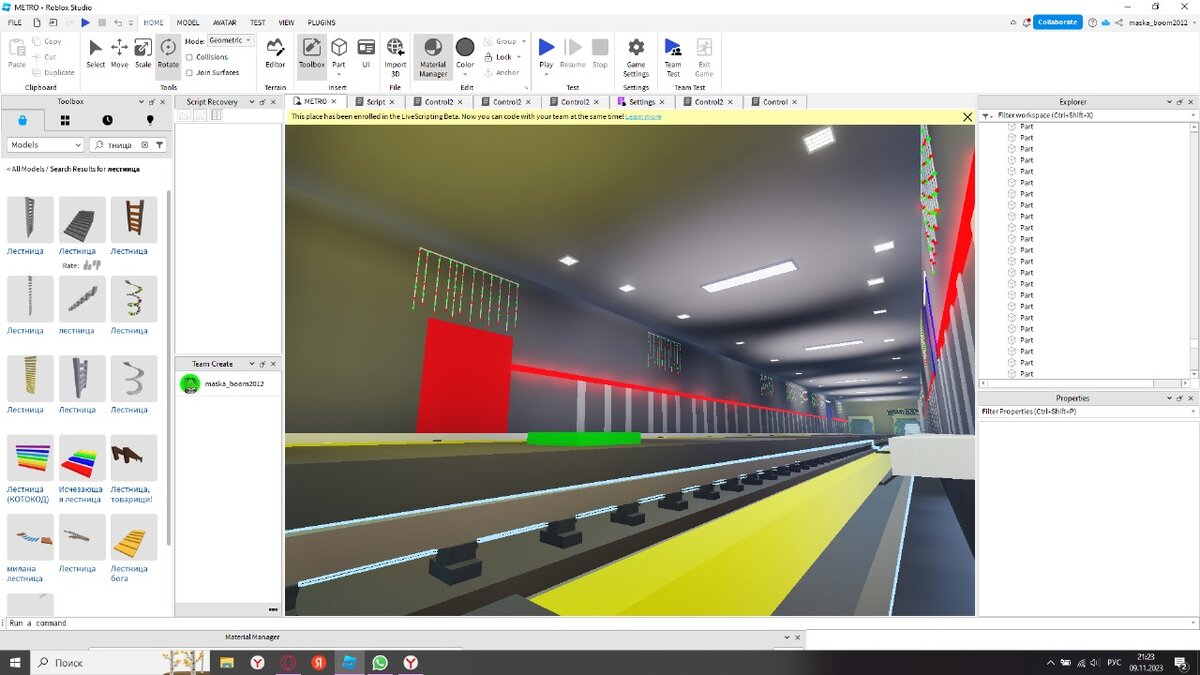Click the Collaborate button
This screenshot has height=675, width=1200.
click(x=1058, y=22)
